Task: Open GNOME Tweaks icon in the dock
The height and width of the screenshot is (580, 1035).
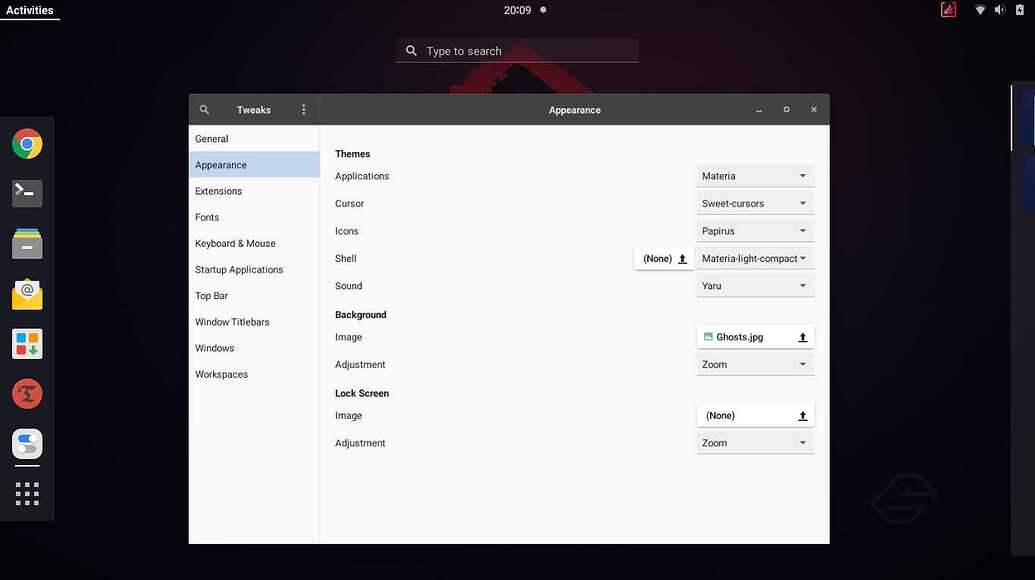Action: (x=27, y=444)
